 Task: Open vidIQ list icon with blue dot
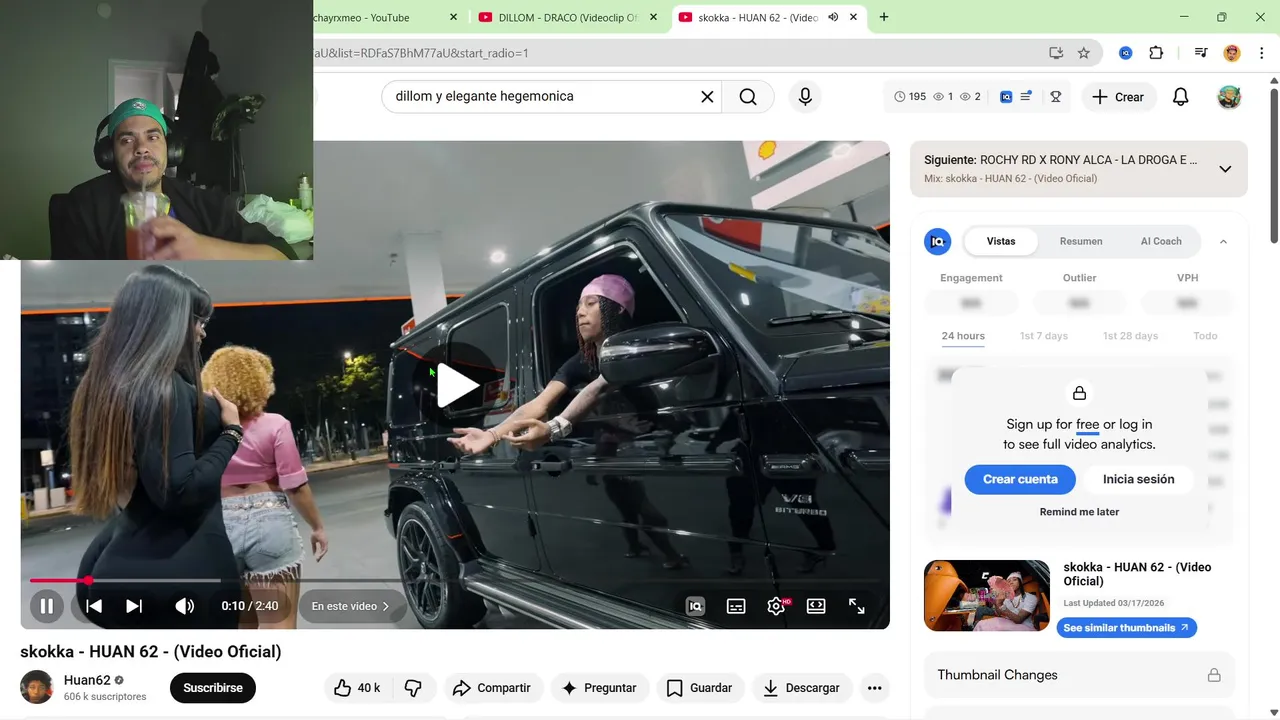(1026, 97)
